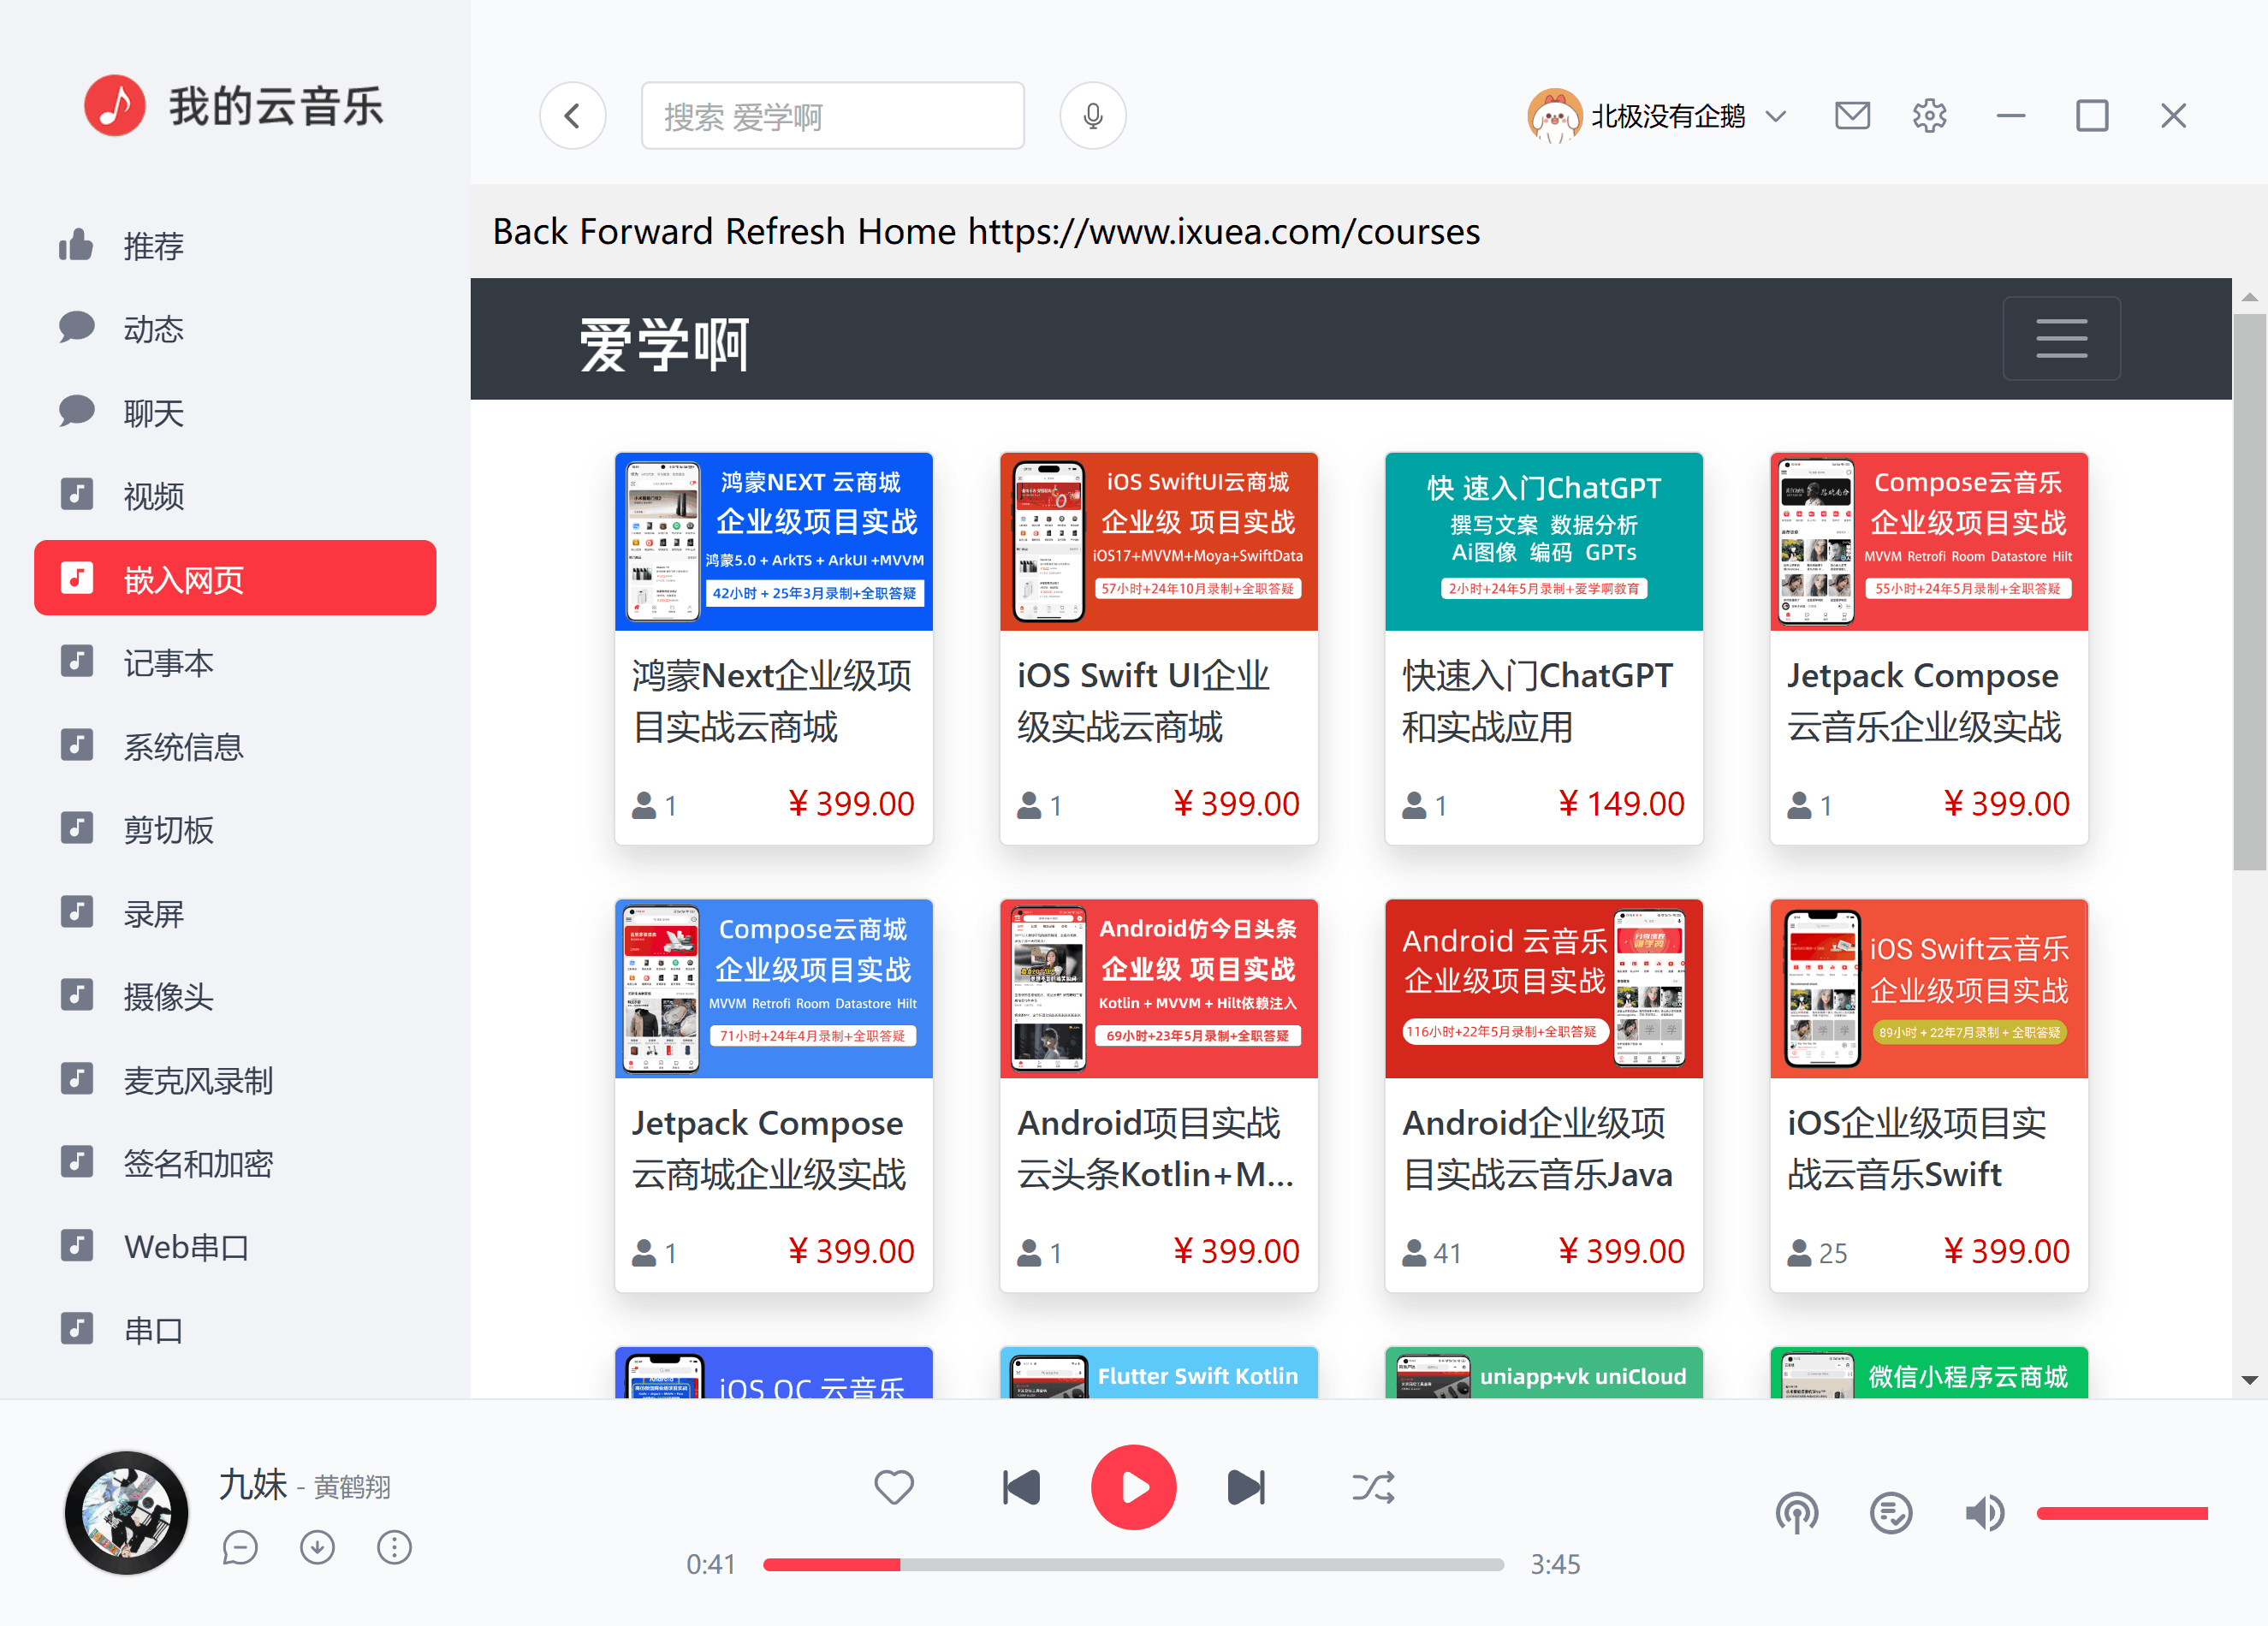The height and width of the screenshot is (1626, 2268).
Task: Click the uniapp+vk uniCloud banner thumbnail
Action: (x=1543, y=1372)
